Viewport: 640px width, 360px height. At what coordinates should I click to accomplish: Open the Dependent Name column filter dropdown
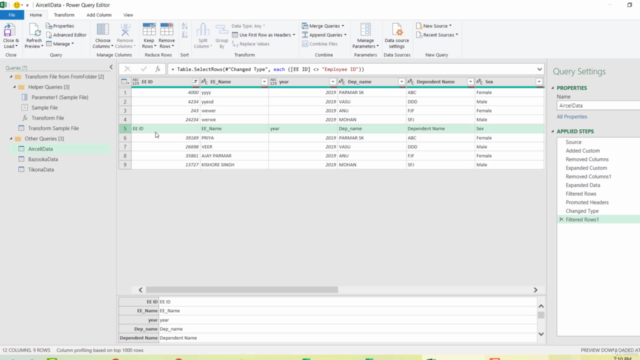click(x=470, y=82)
